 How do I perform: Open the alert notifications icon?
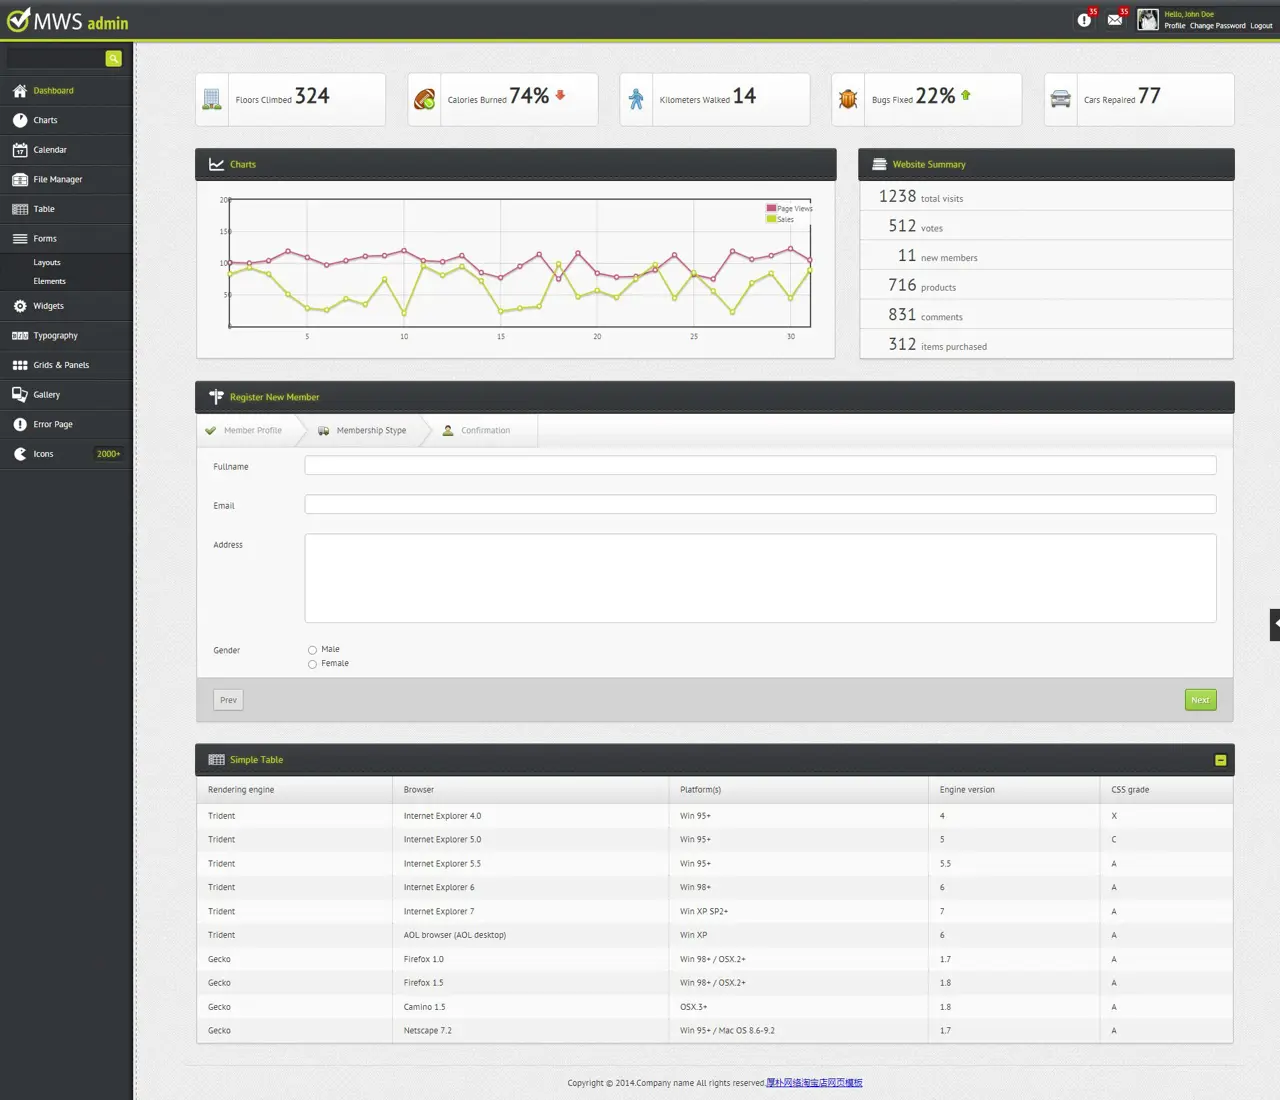[x=1084, y=20]
